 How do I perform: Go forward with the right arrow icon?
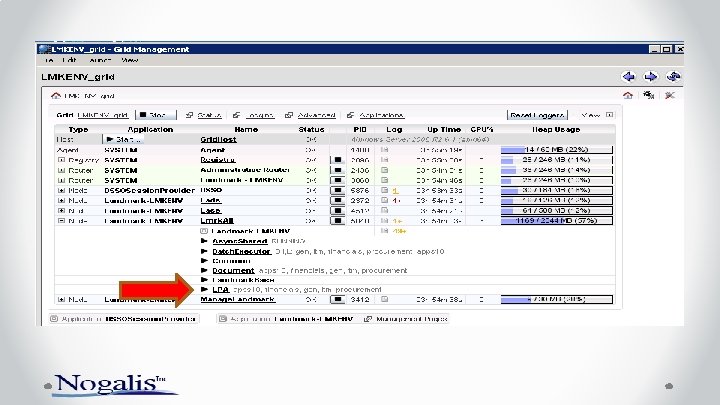click(x=650, y=77)
